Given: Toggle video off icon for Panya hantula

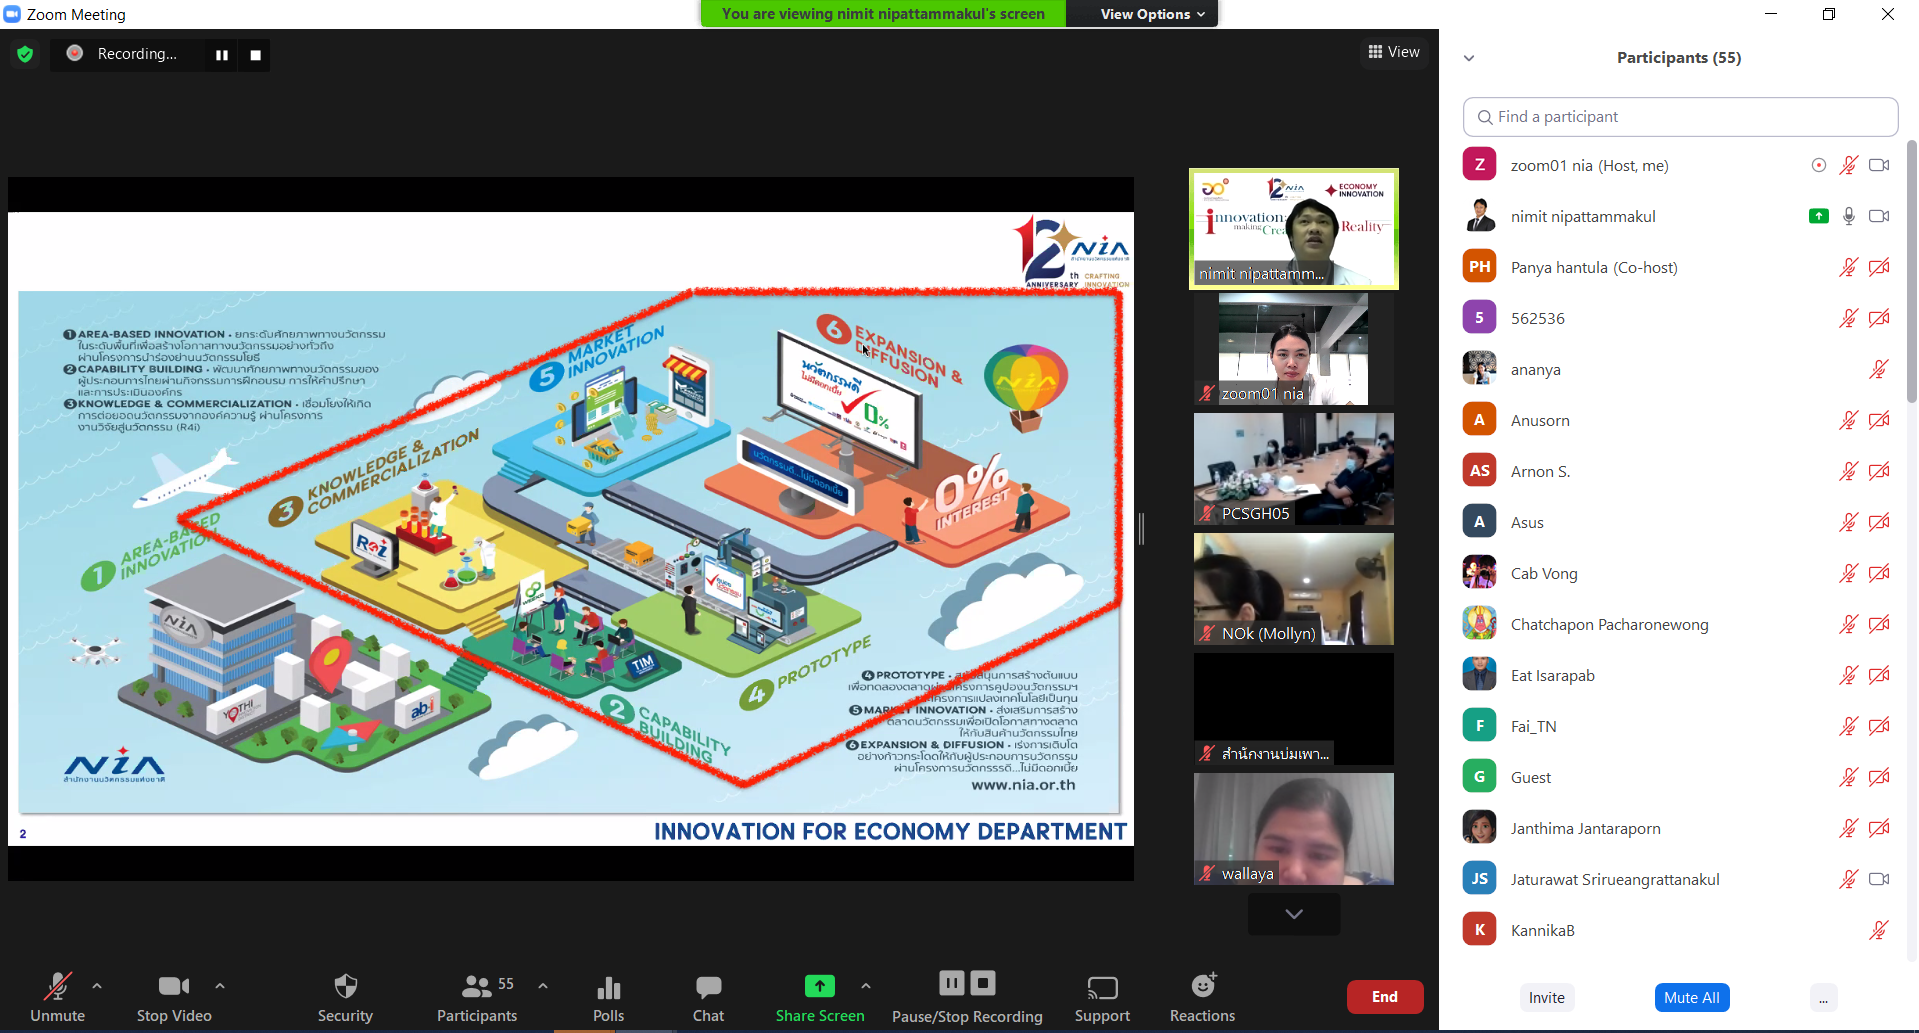Looking at the screenshot, I should click(x=1879, y=267).
